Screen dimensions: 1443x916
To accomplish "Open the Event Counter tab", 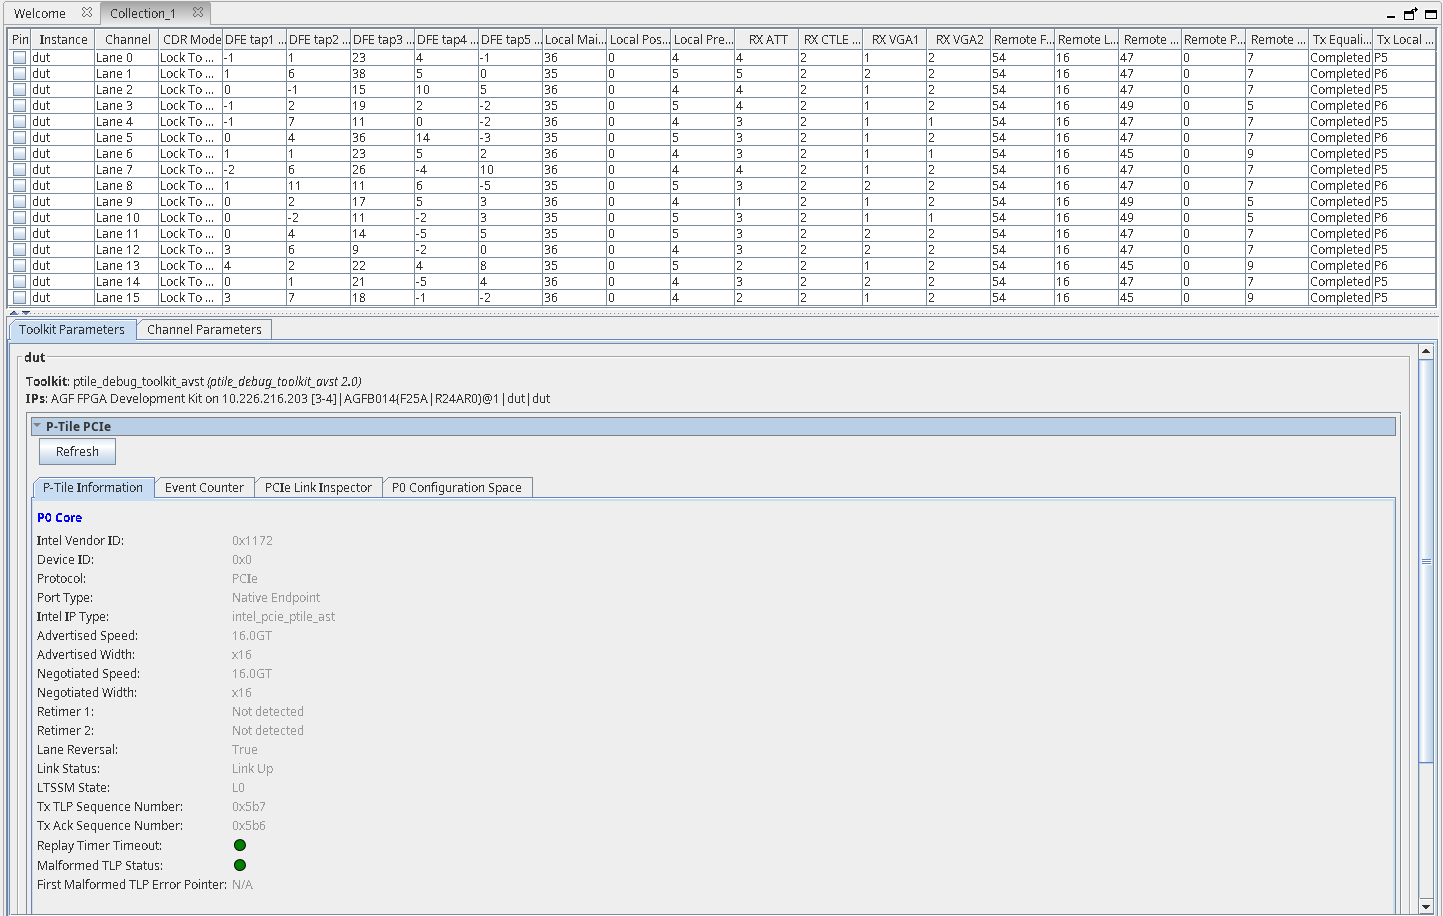I will click(x=204, y=488).
